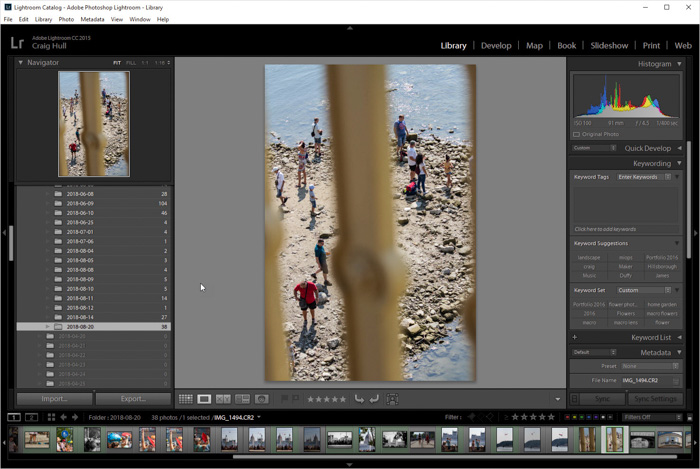700x469 pixels.
Task: Hide right panel via edge arrow
Action: (696, 233)
